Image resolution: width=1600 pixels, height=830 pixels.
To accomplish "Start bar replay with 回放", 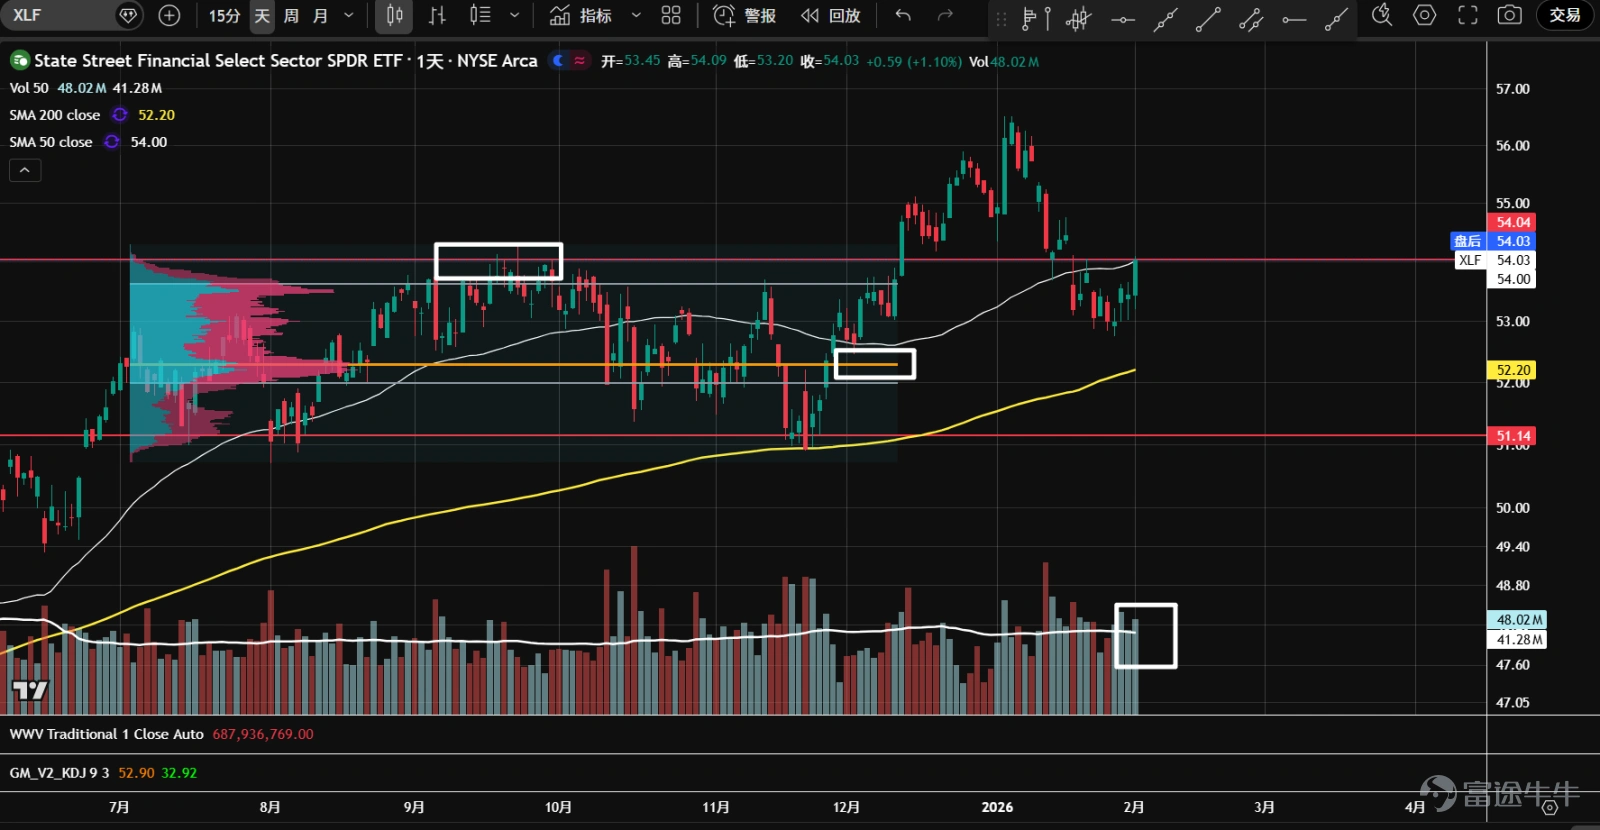I will point(831,15).
